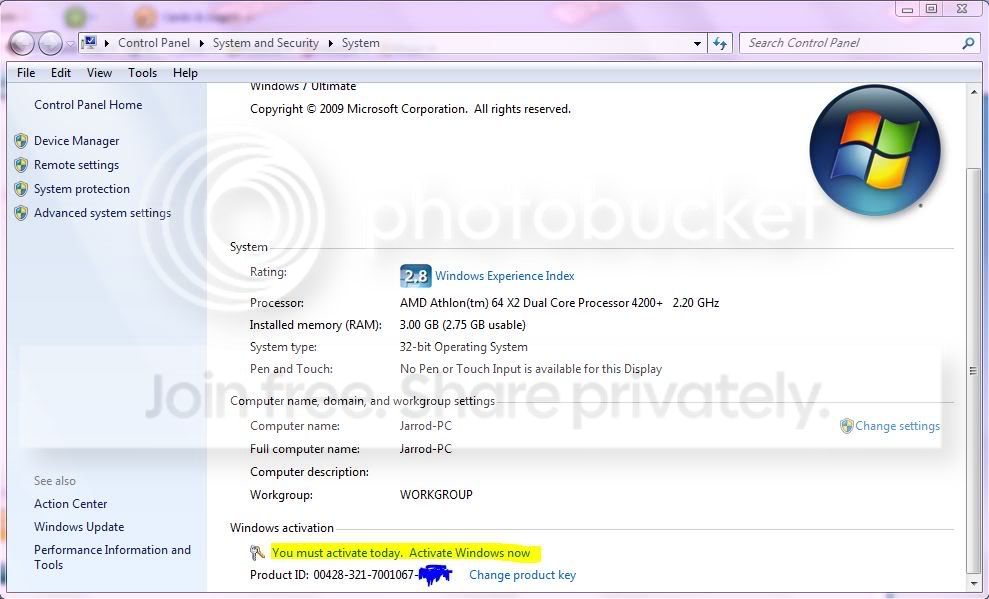The width and height of the screenshot is (989, 599).
Task: Click the 2.8 Windows Experience rating badge
Action: tap(416, 276)
